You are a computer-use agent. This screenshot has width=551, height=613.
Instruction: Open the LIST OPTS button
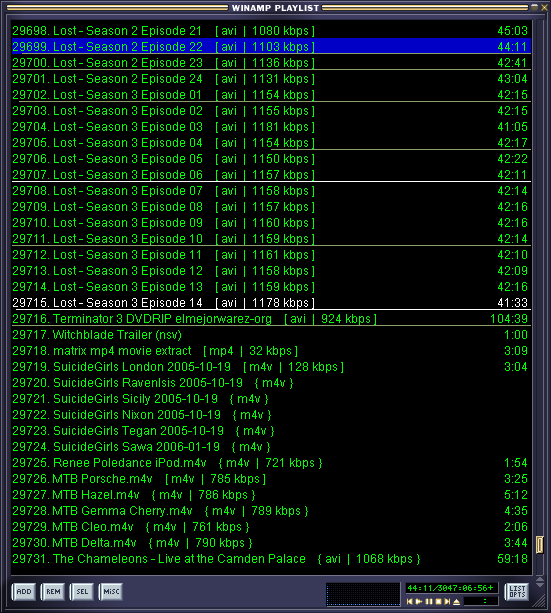point(517,591)
